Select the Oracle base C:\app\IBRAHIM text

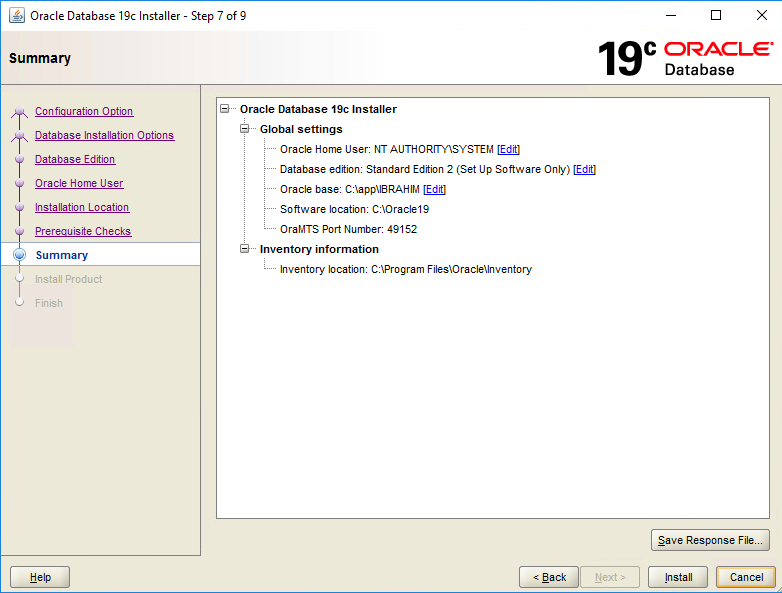pos(350,189)
